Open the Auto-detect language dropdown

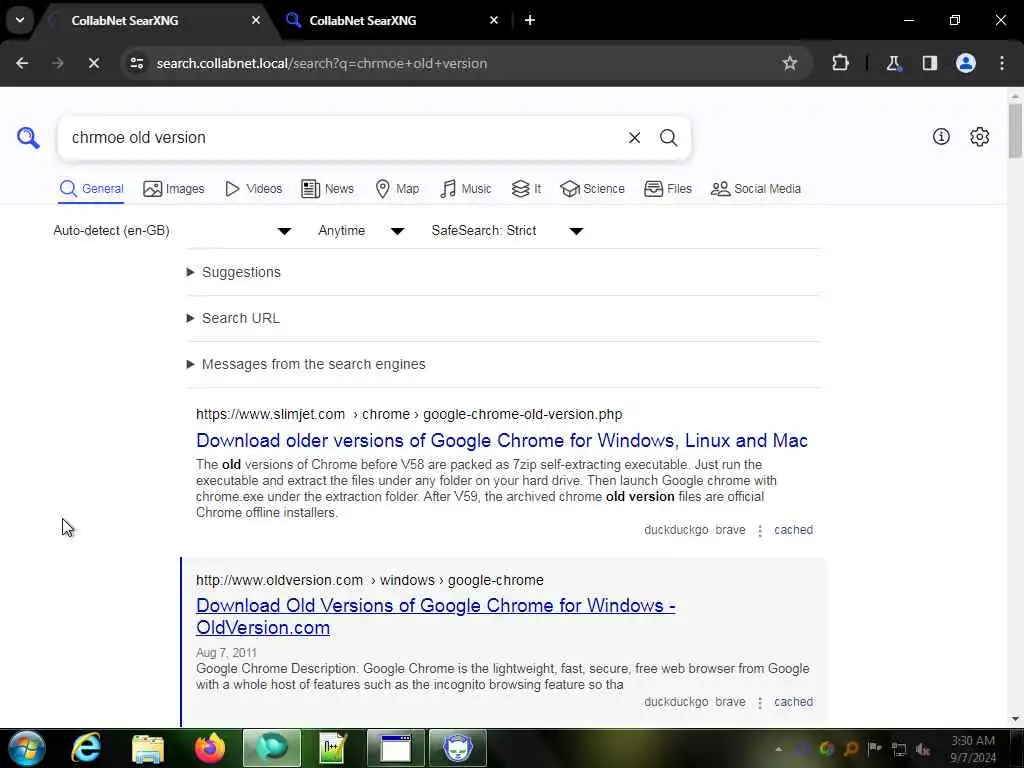tap(172, 231)
